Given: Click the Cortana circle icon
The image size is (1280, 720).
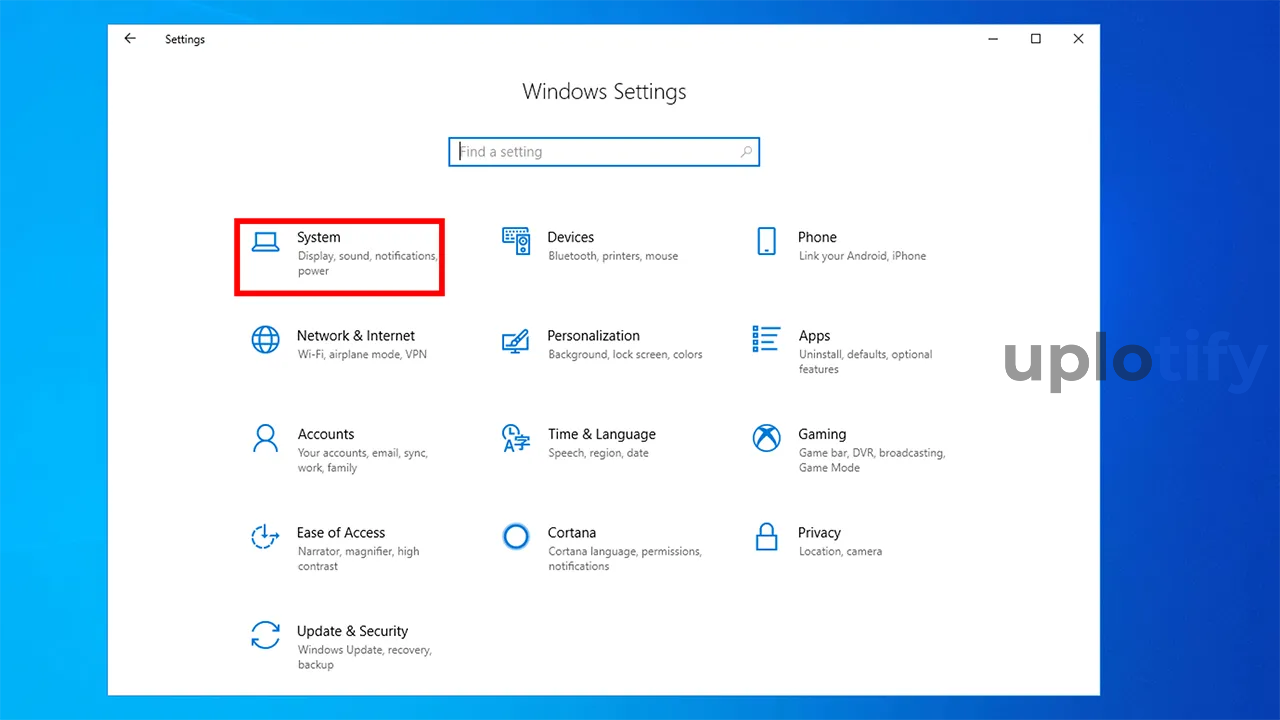Looking at the screenshot, I should coord(516,537).
